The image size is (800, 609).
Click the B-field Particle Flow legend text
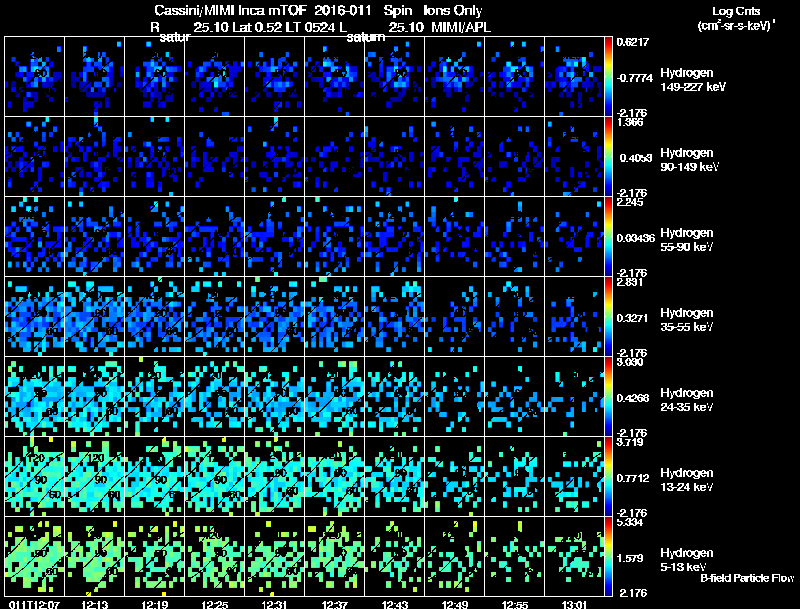point(747,579)
